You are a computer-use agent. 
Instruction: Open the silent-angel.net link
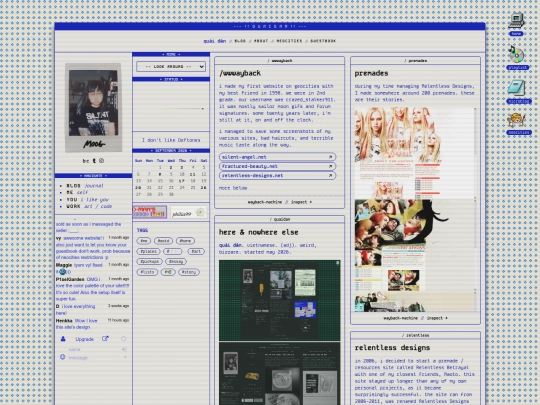[278, 157]
